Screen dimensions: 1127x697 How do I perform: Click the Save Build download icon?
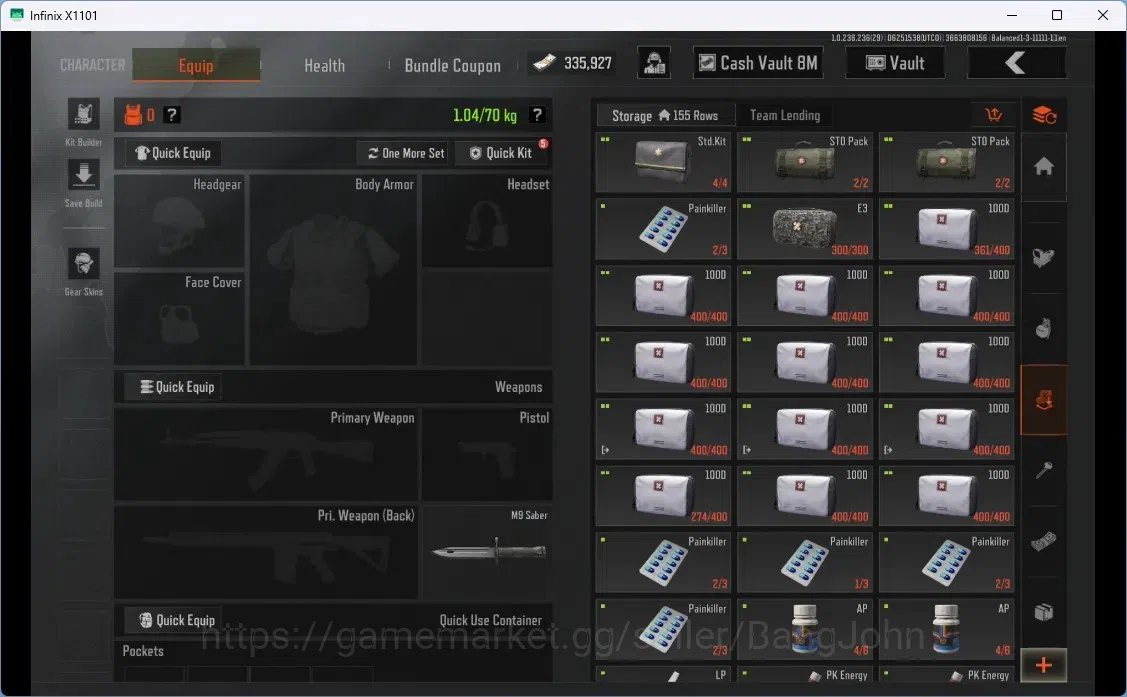click(83, 176)
